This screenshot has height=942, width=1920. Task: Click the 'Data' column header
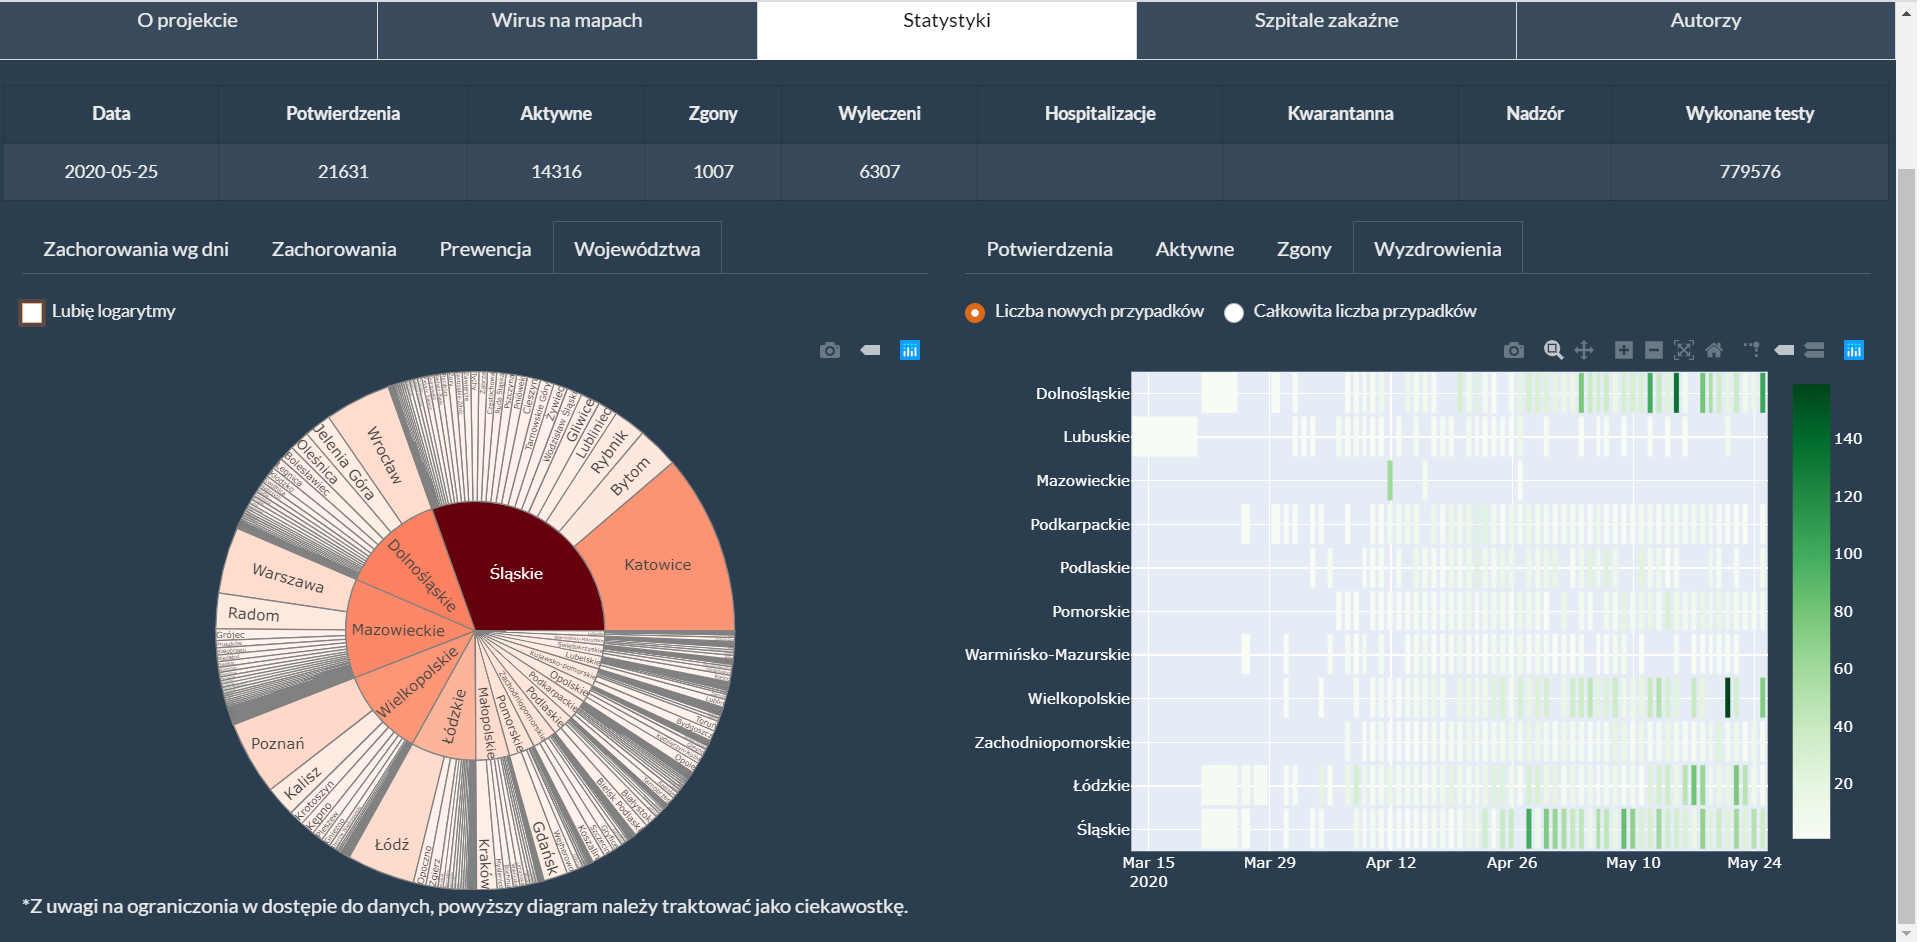111,114
